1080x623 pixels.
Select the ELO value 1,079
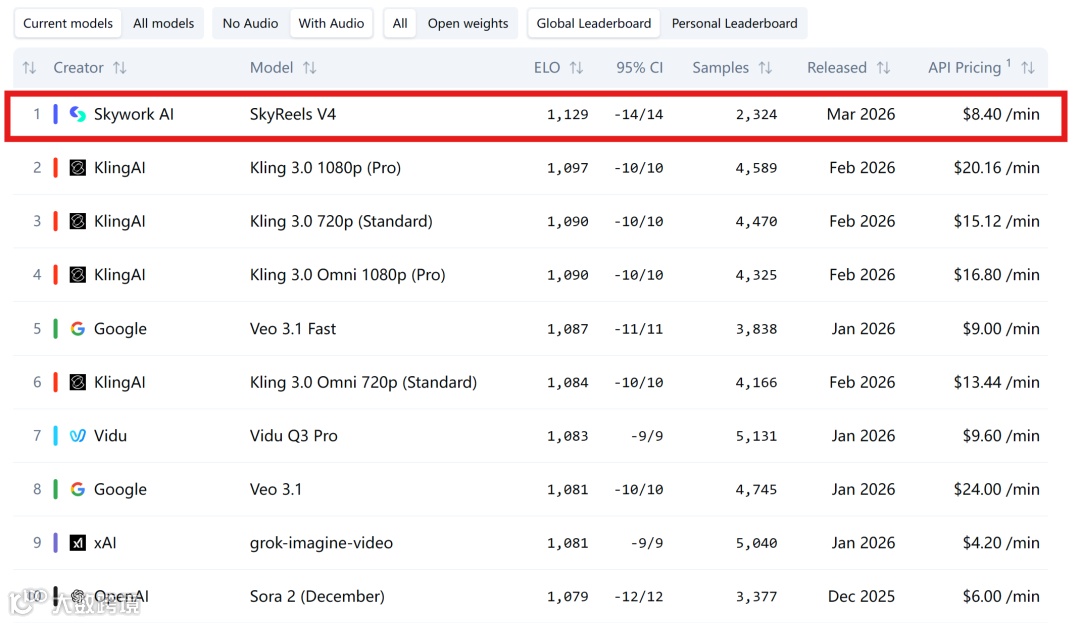(568, 597)
